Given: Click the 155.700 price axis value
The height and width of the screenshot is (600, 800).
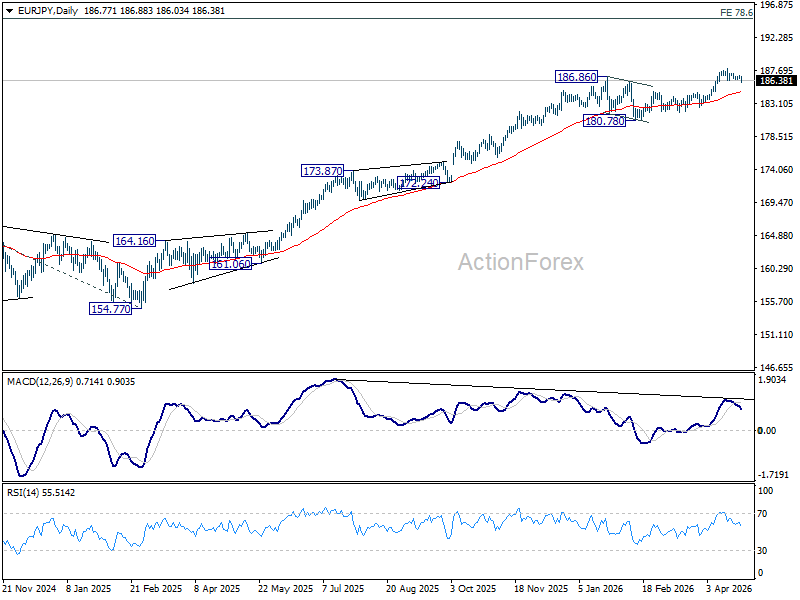Looking at the screenshot, I should tap(777, 302).
